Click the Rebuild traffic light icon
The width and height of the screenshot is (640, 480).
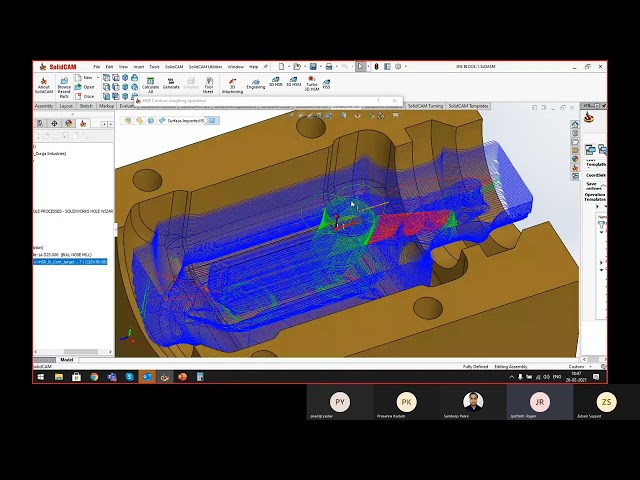tap(376, 67)
